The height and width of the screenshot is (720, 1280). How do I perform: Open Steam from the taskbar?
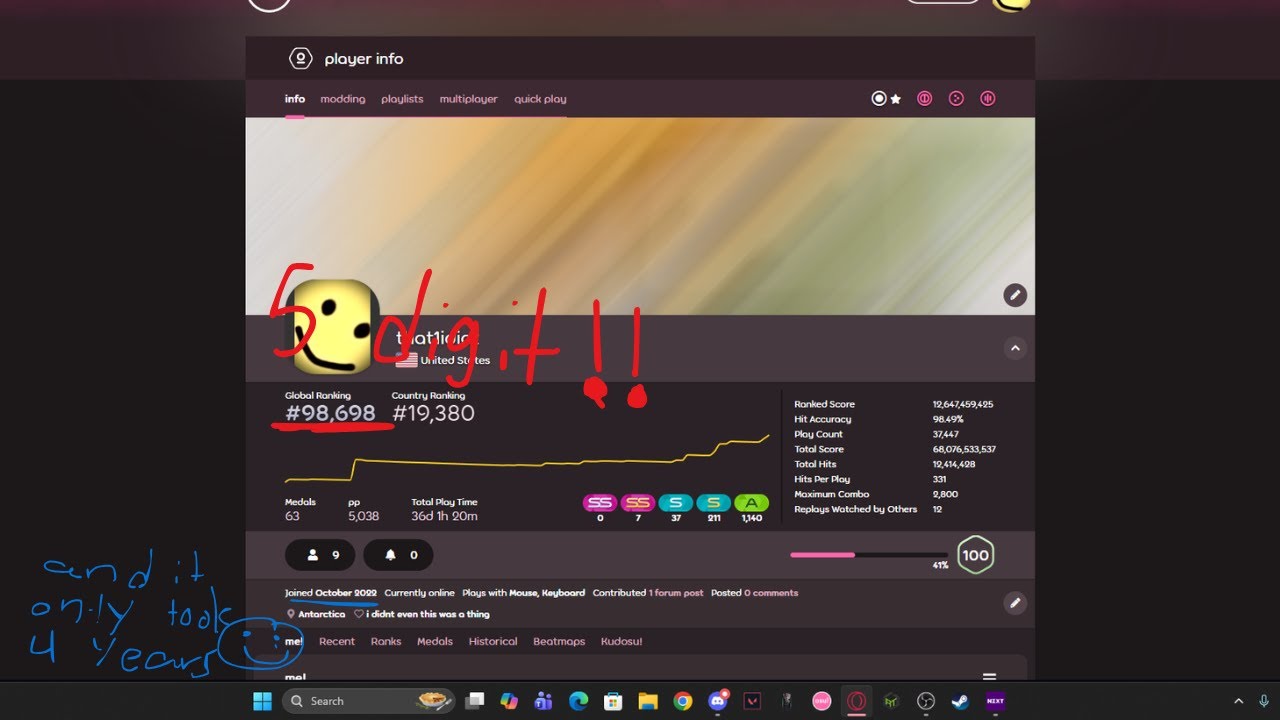click(960, 701)
